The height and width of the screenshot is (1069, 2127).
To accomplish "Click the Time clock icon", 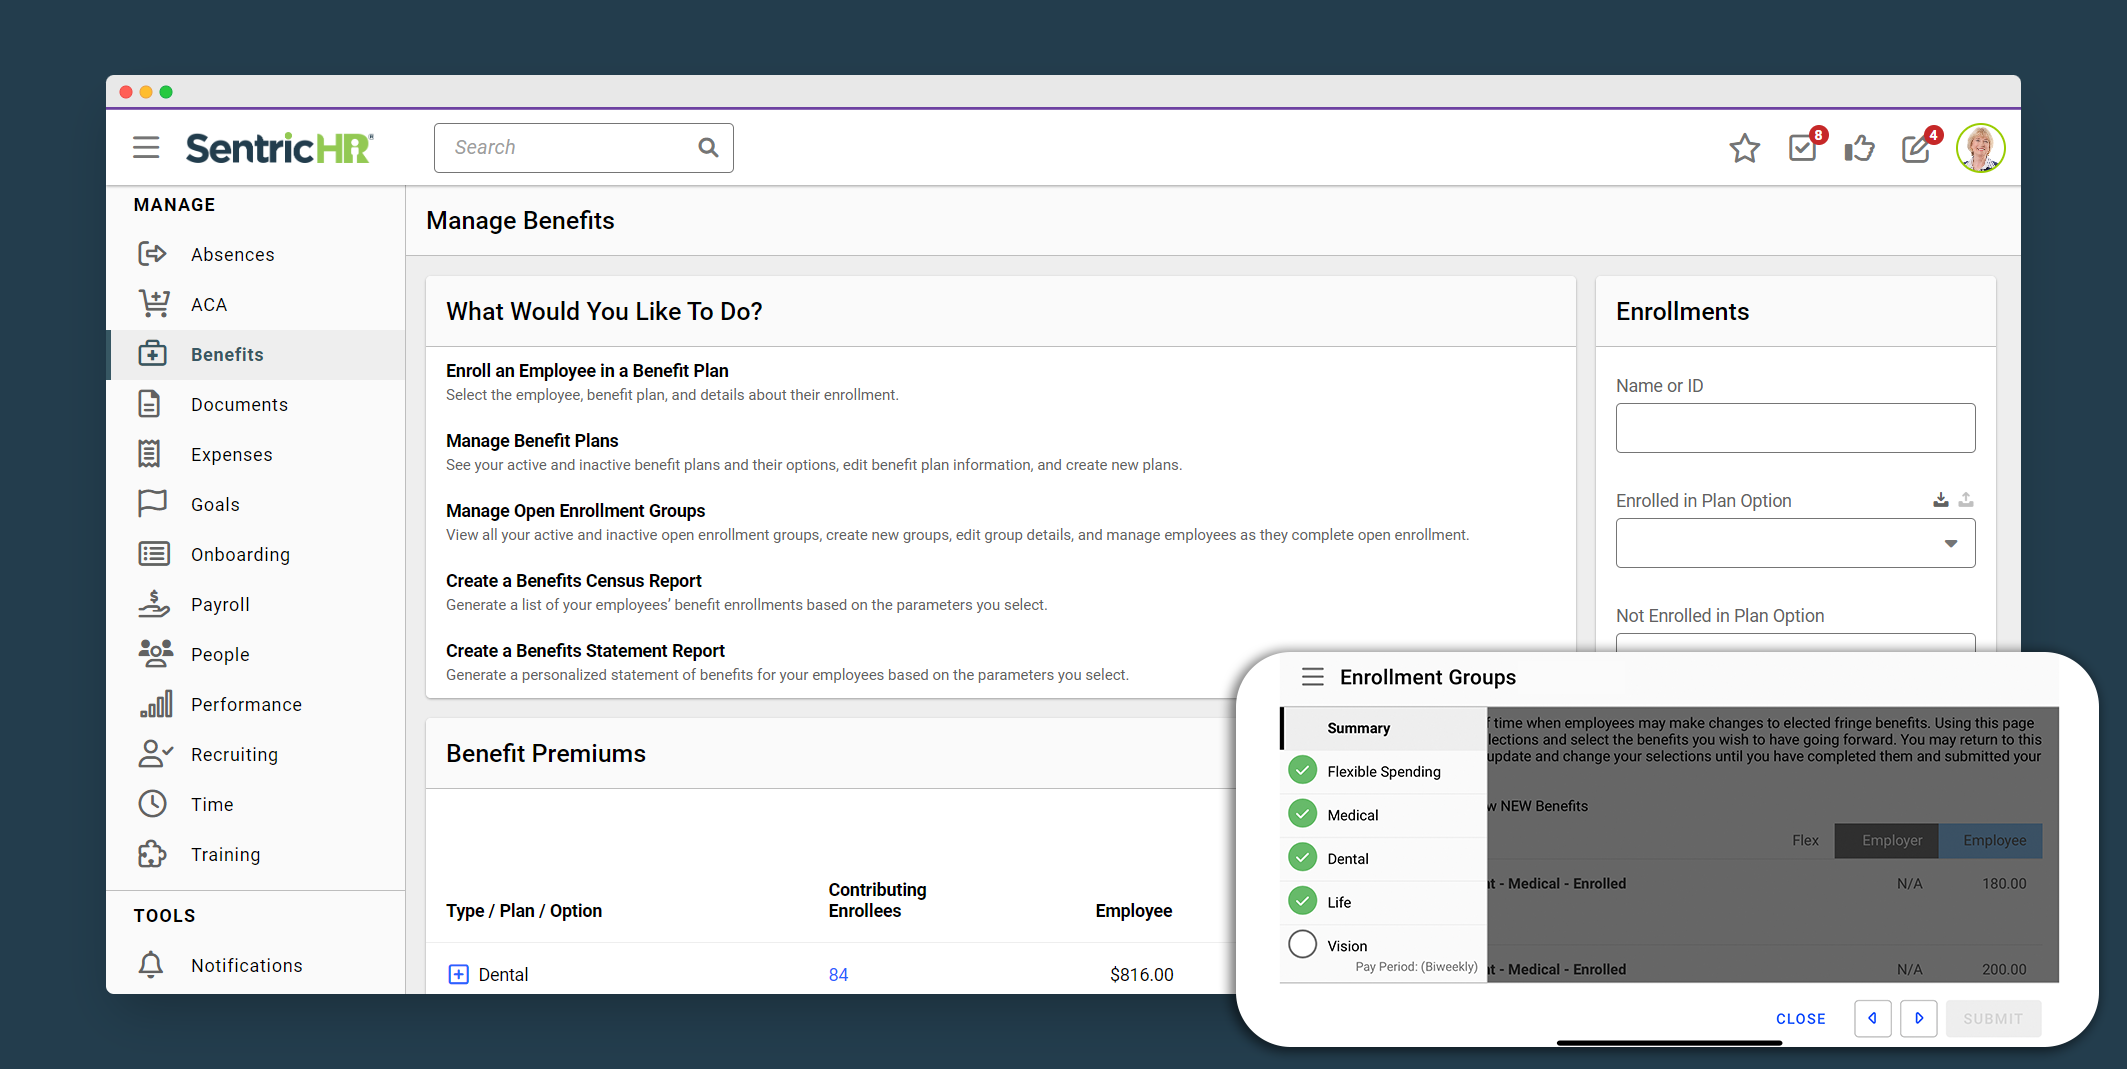I will click(152, 804).
